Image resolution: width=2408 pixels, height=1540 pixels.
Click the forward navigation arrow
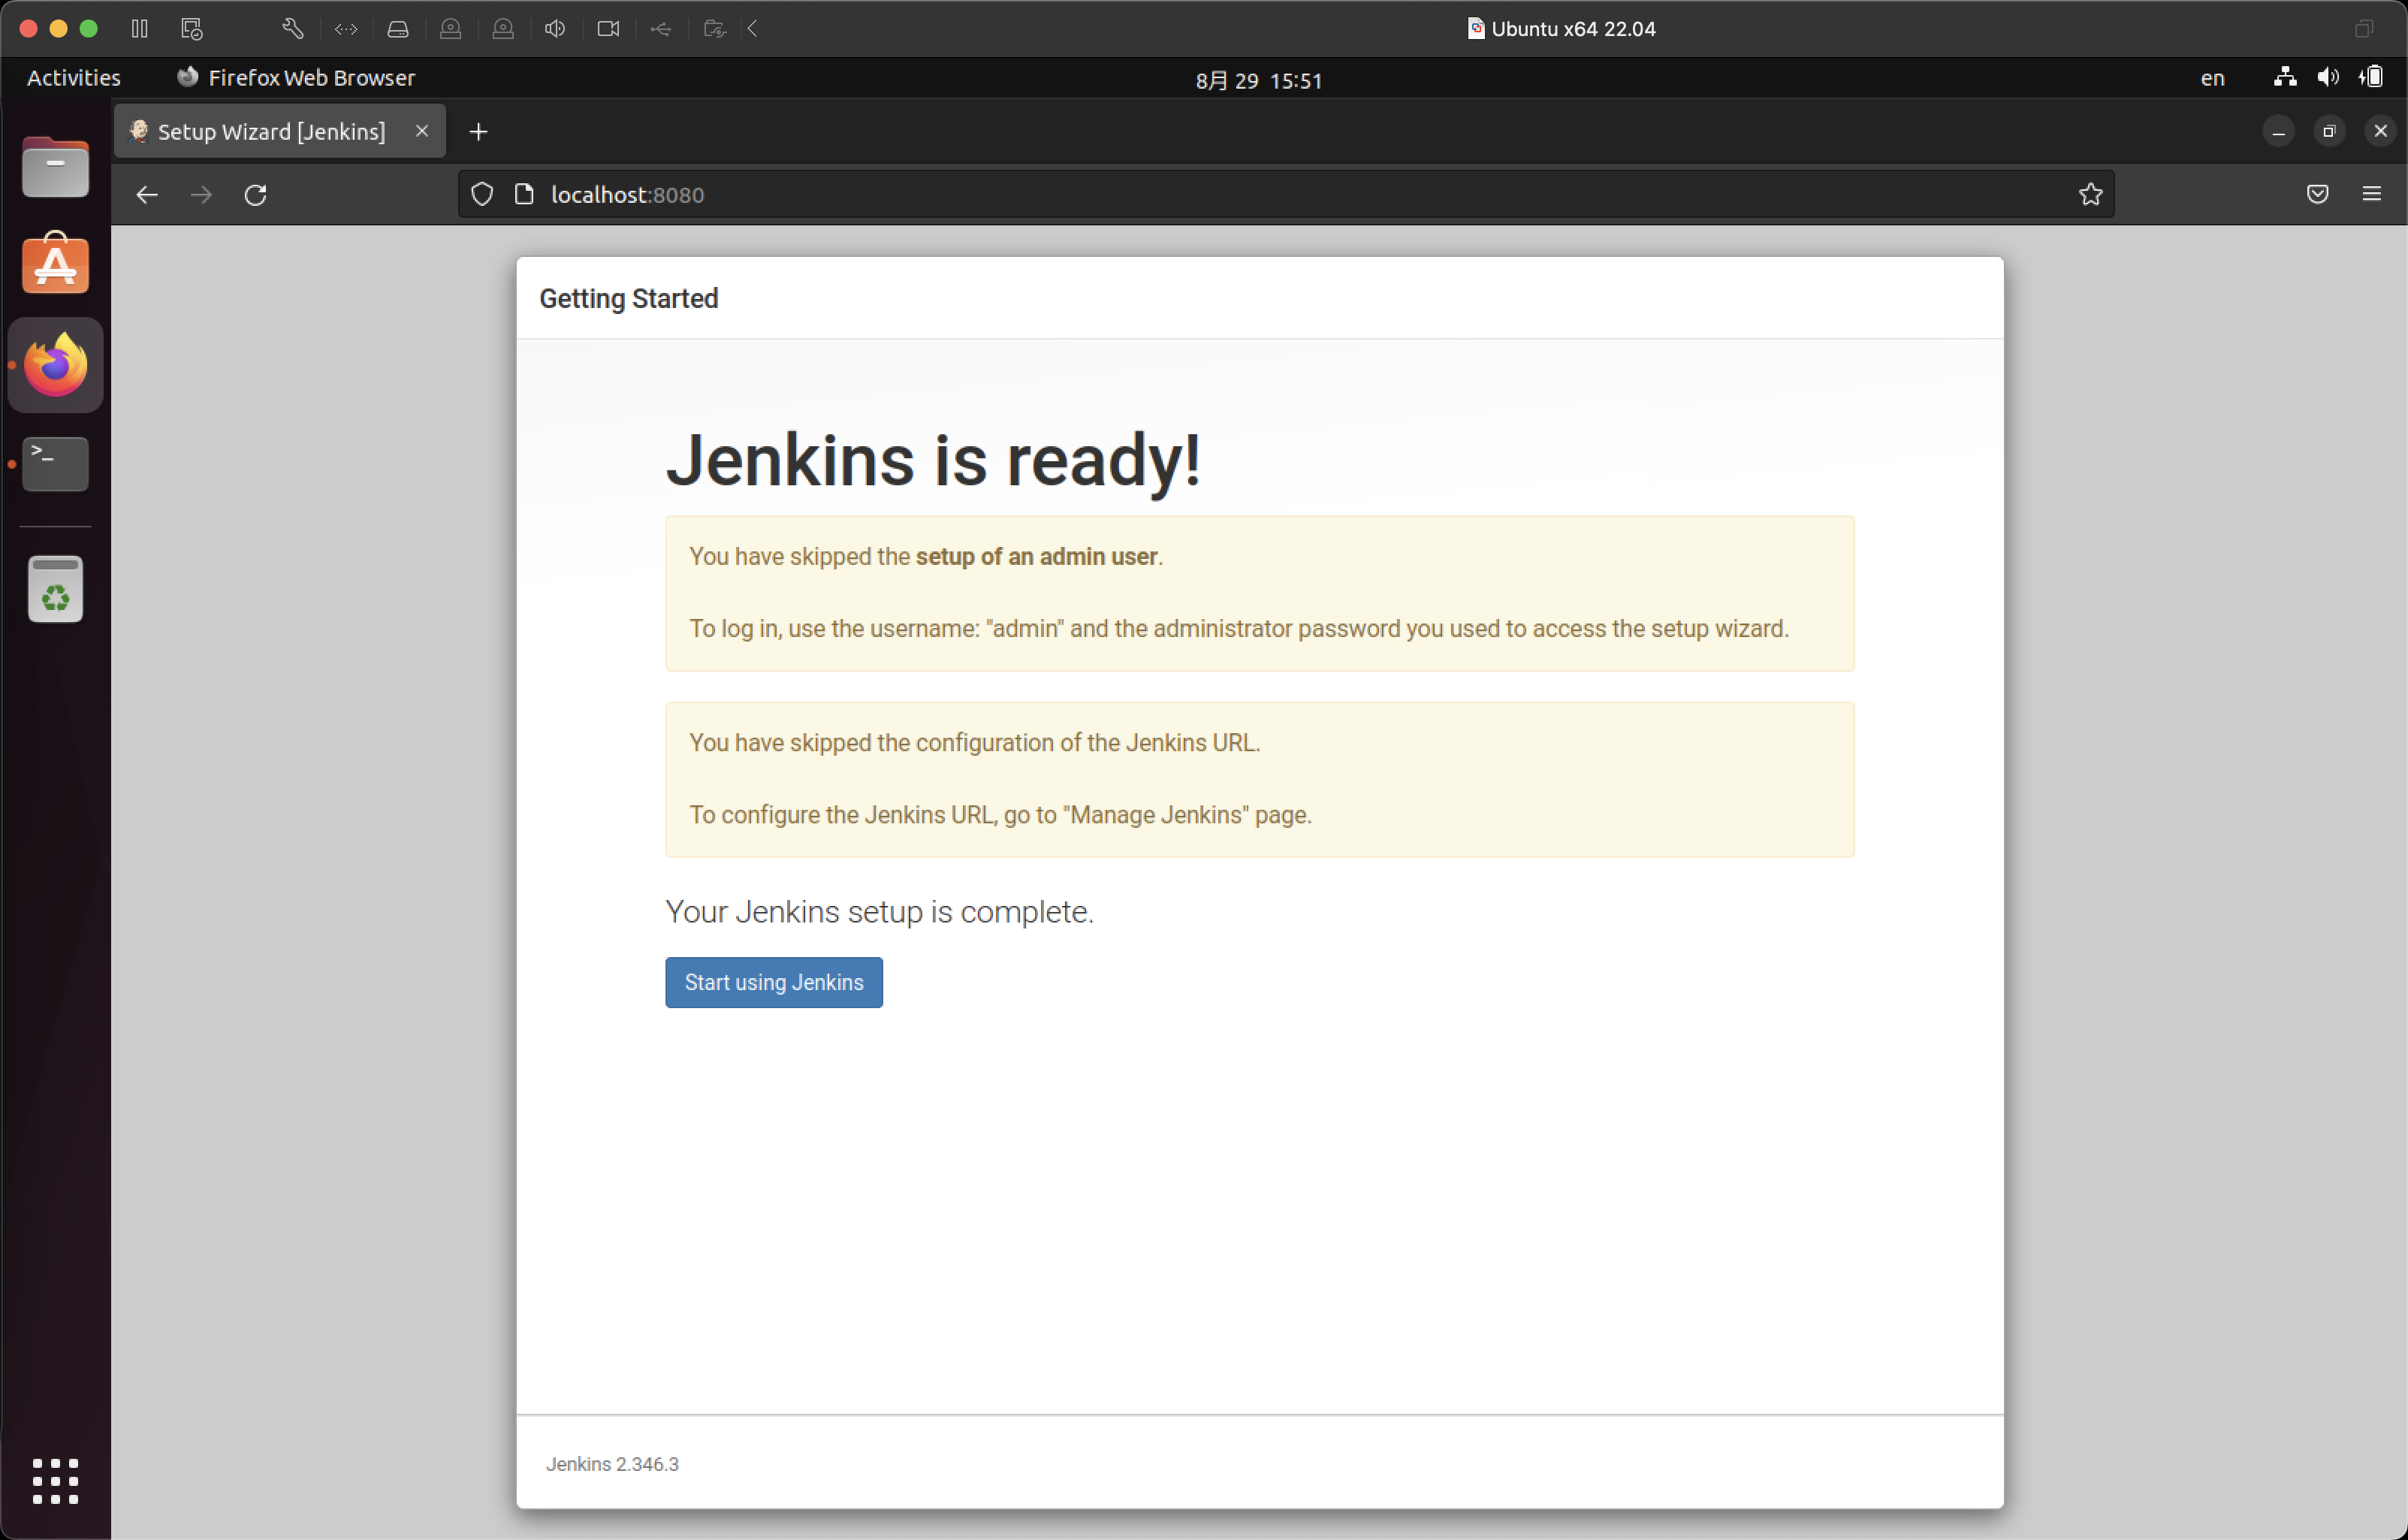[x=201, y=195]
